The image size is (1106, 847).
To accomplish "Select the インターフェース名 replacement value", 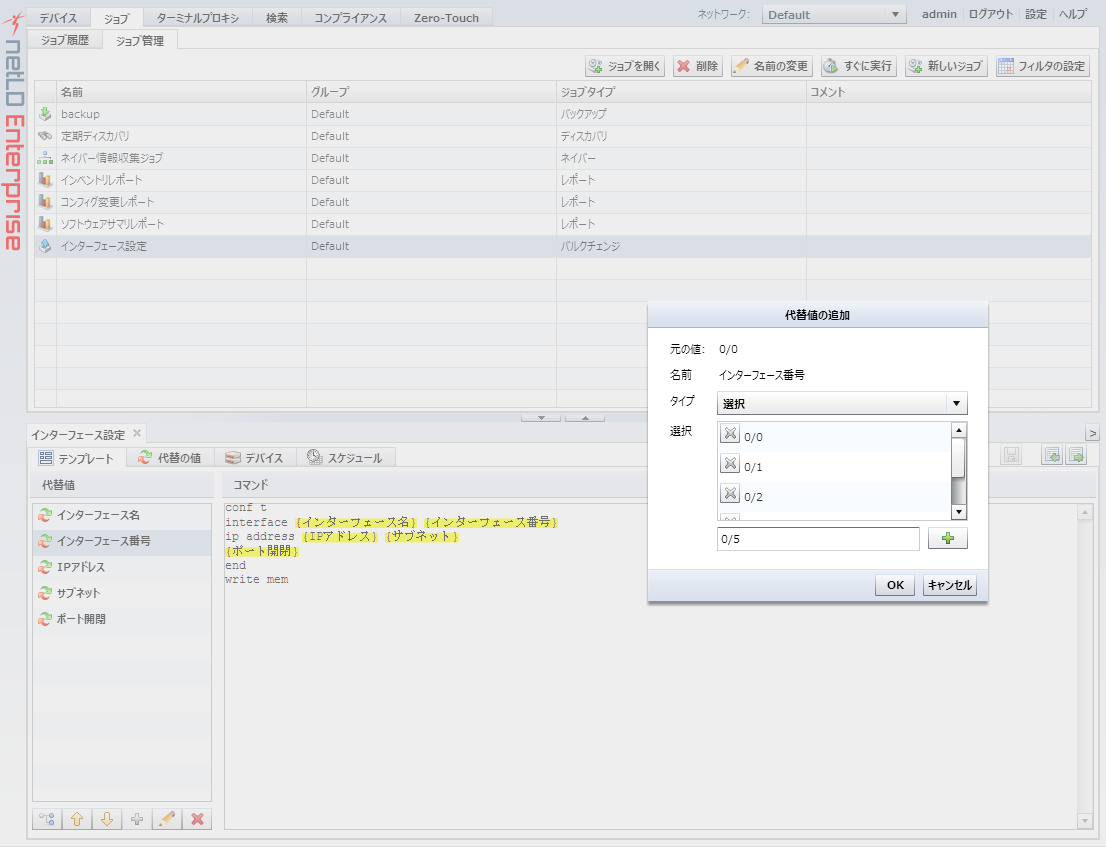I will [x=121, y=515].
